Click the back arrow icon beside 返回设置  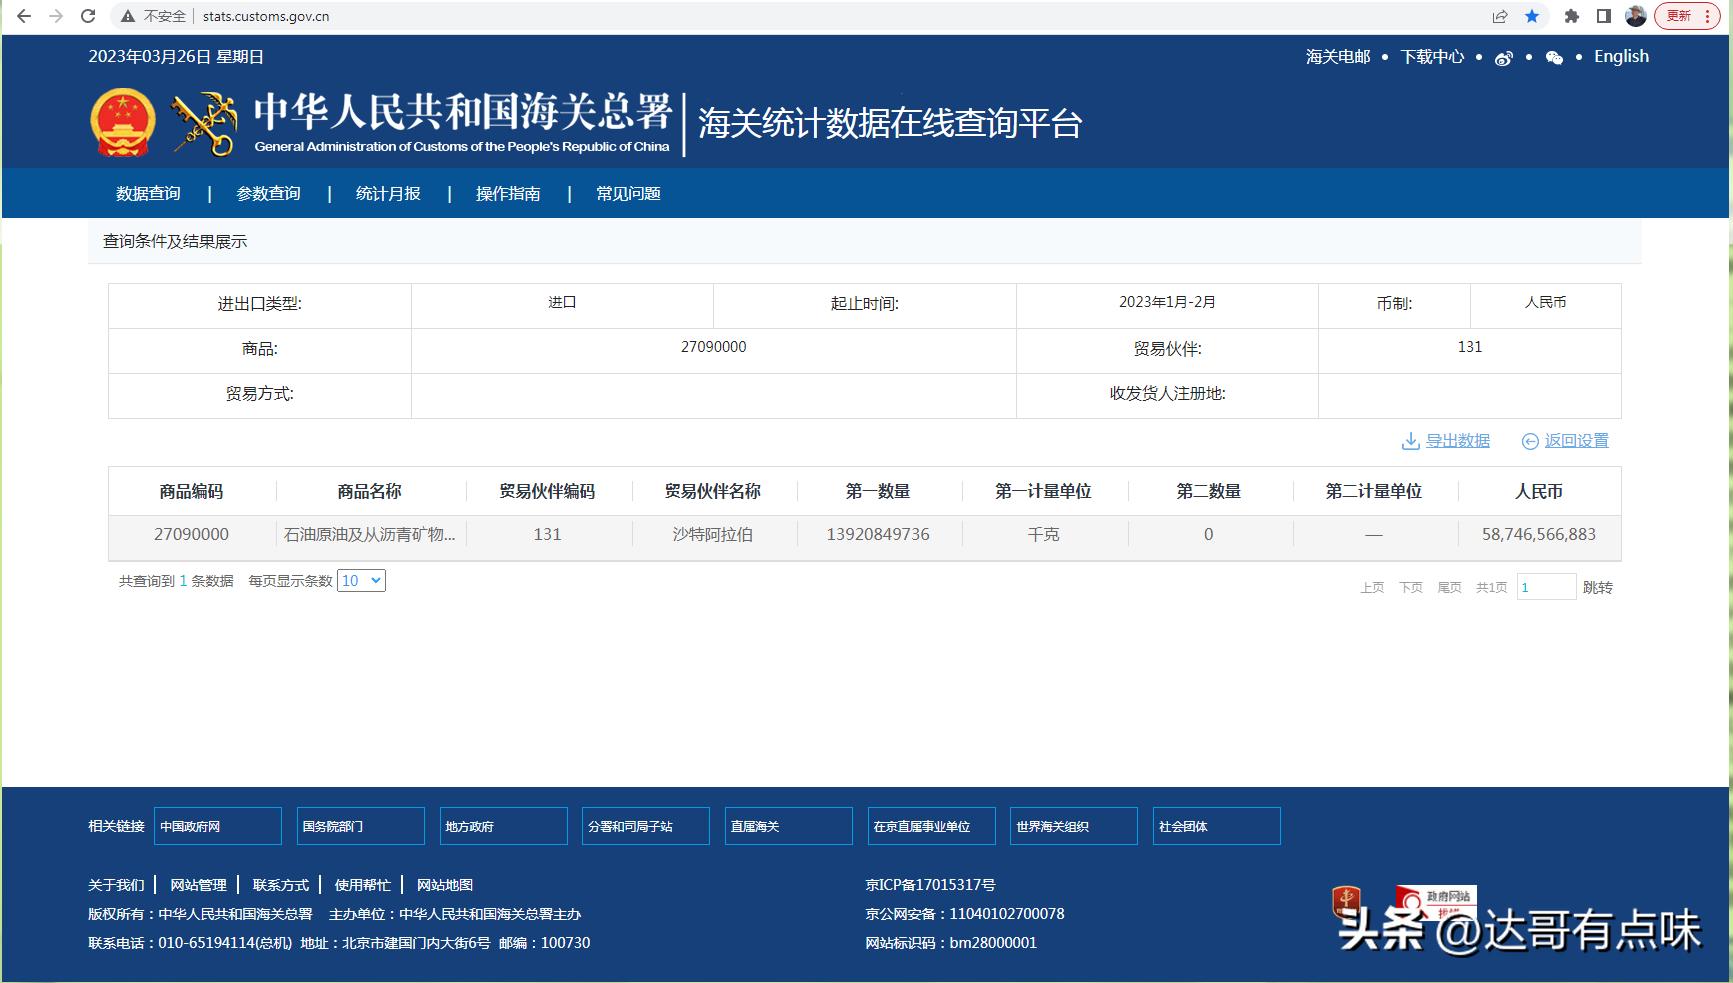coord(1529,440)
